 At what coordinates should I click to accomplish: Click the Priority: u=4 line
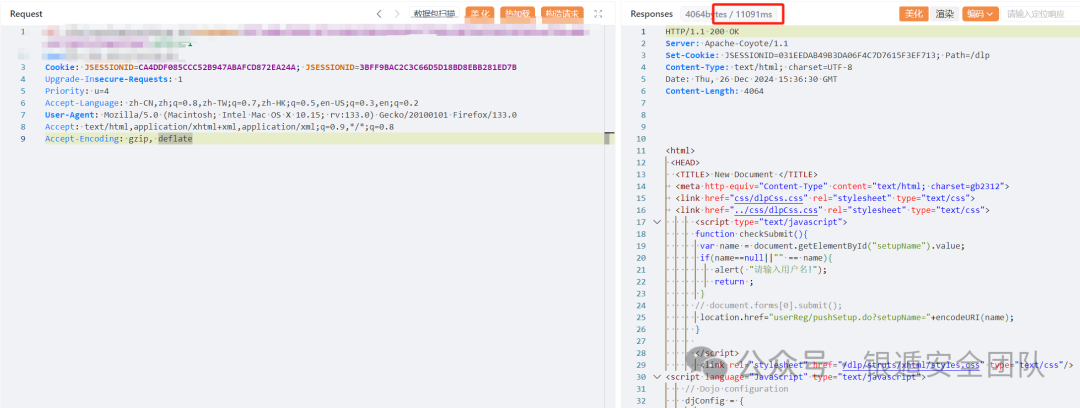(77, 91)
